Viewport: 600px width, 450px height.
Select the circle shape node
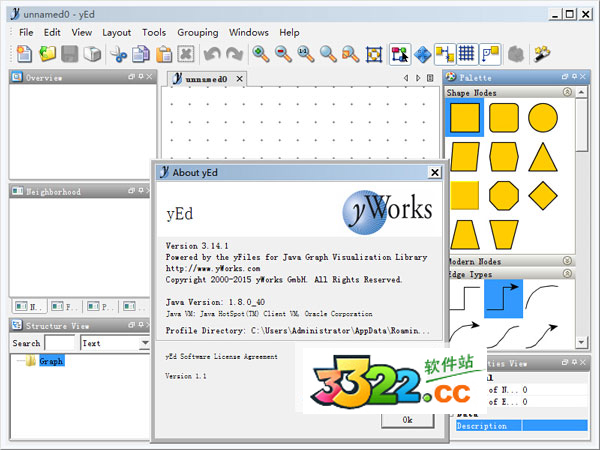(x=543, y=117)
